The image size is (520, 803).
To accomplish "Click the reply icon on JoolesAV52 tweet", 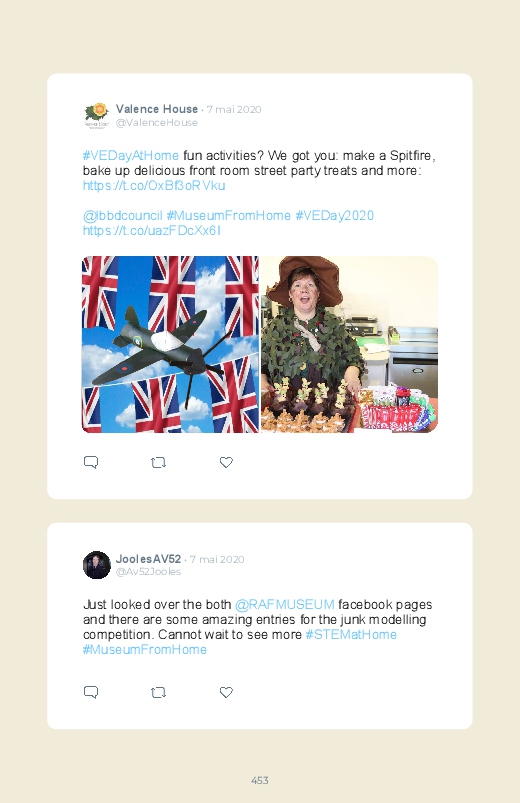I will [91, 692].
